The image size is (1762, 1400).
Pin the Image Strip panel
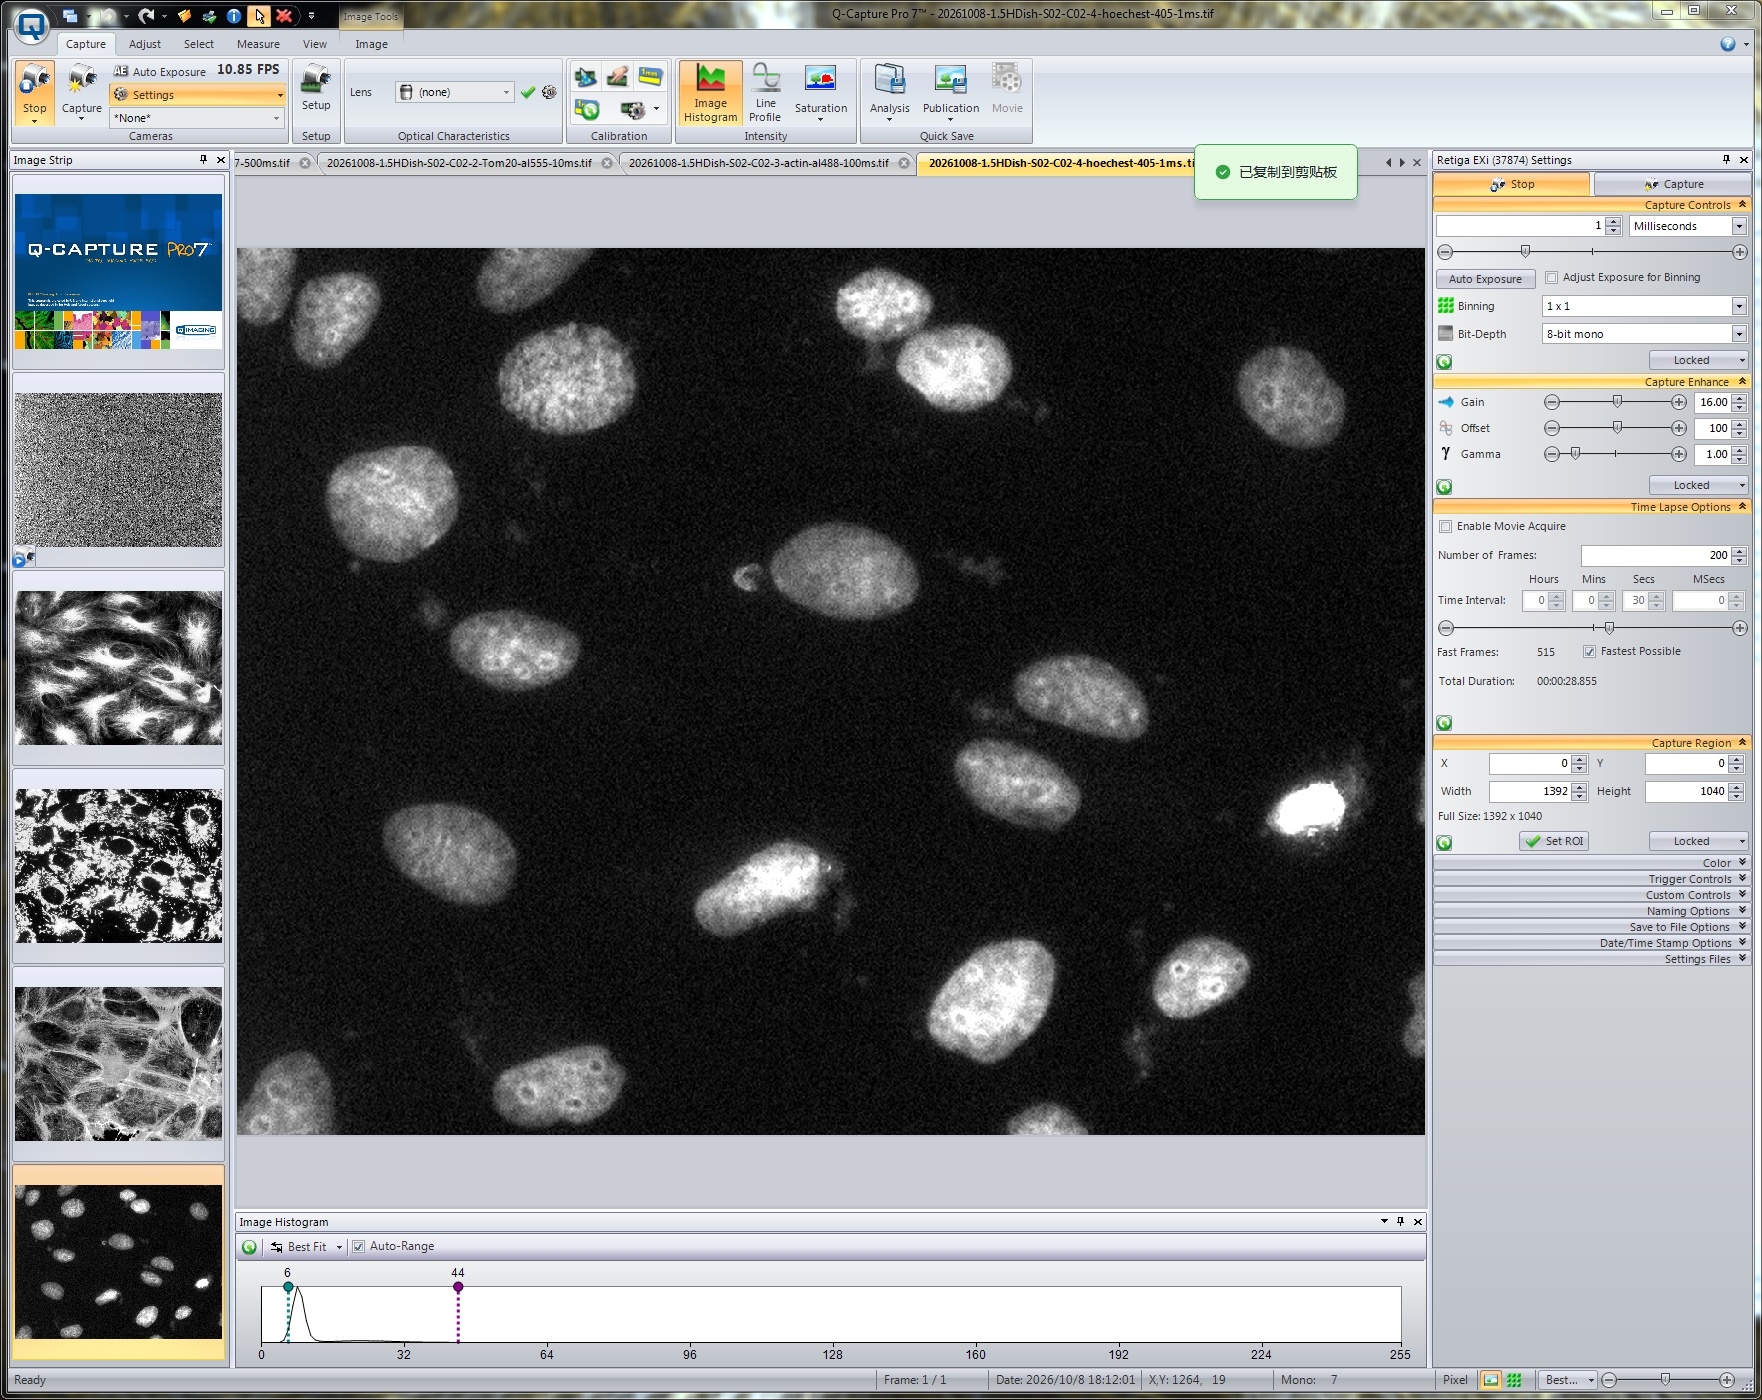tap(204, 160)
